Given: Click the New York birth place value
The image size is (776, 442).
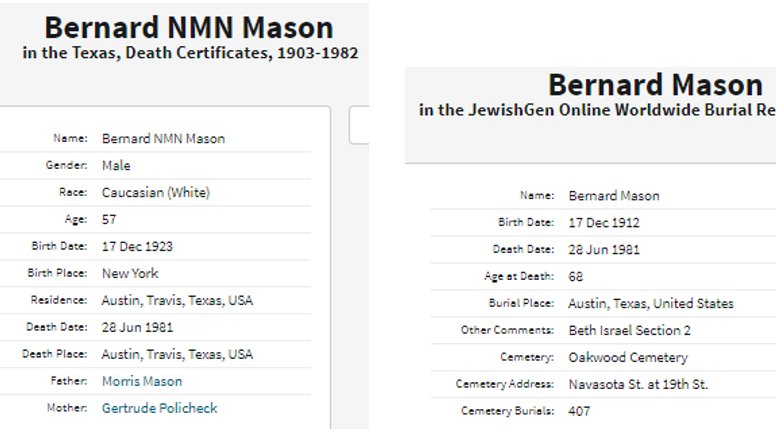Looking at the screenshot, I should coord(130,273).
